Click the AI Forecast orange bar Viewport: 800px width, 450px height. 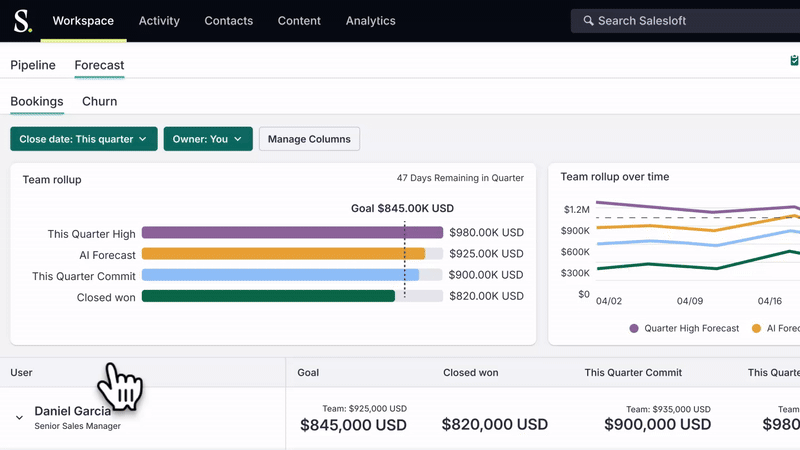tap(283, 254)
